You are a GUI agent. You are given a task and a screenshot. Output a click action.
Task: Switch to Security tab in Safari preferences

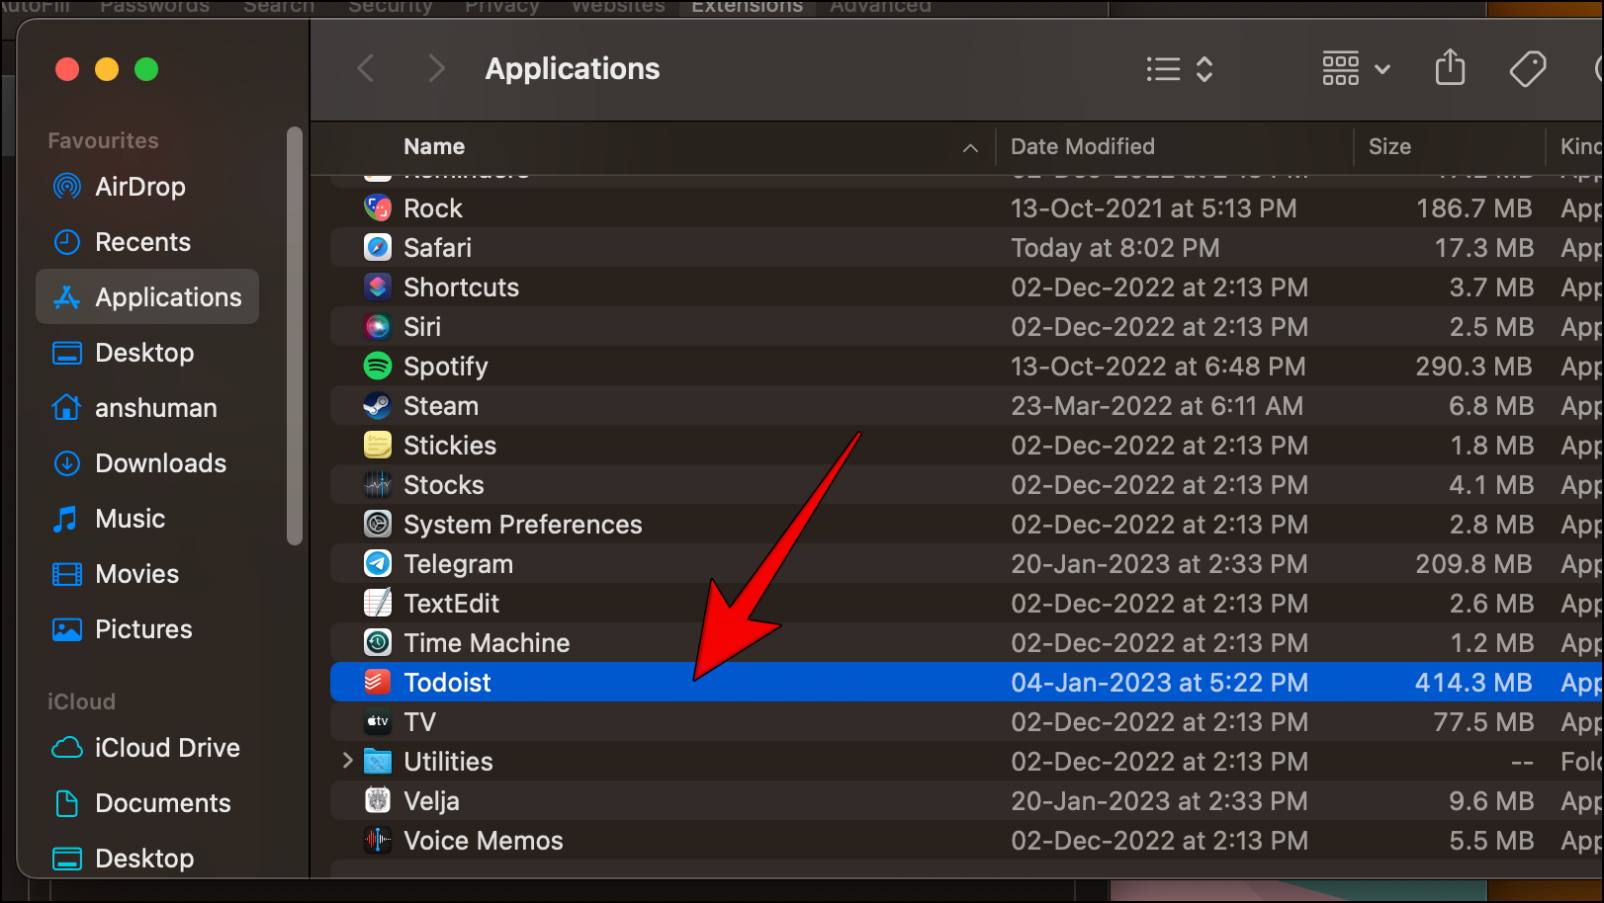pos(390,7)
